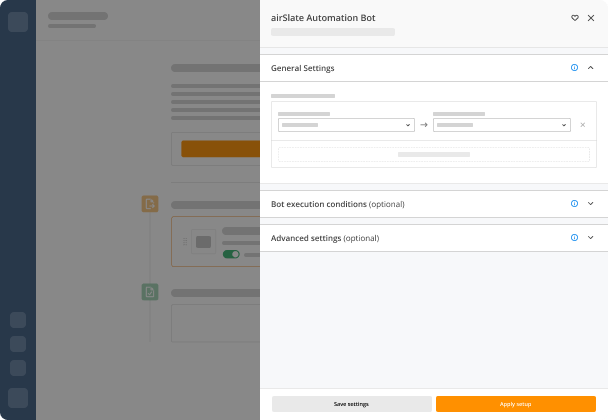
Task: Open Bot execution conditions info icon
Action: tap(574, 204)
